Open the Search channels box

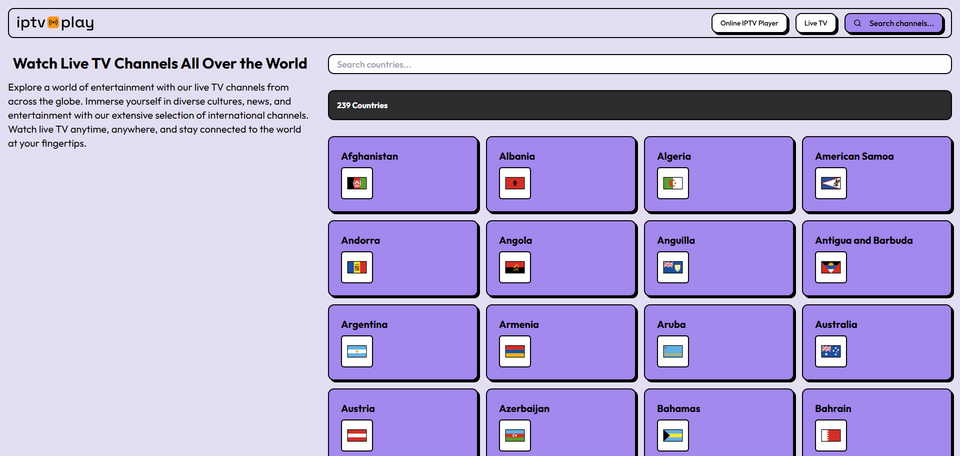(894, 23)
